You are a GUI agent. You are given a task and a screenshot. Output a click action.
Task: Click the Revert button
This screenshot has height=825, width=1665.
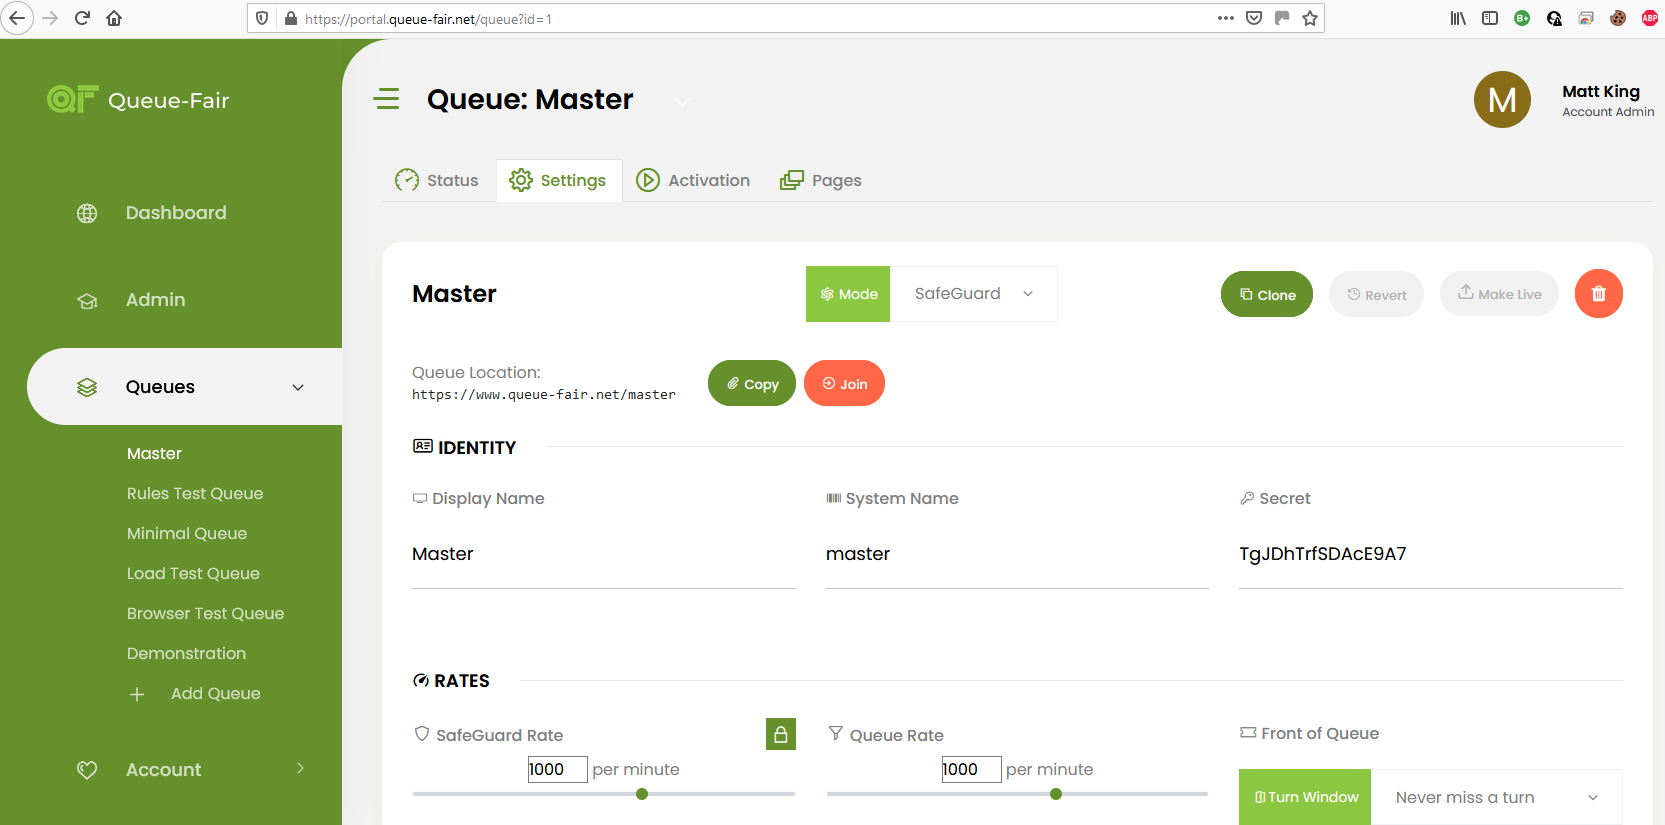pyautogui.click(x=1376, y=294)
